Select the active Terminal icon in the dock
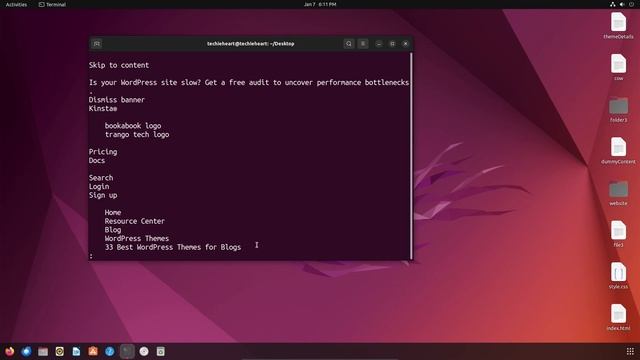 127,351
